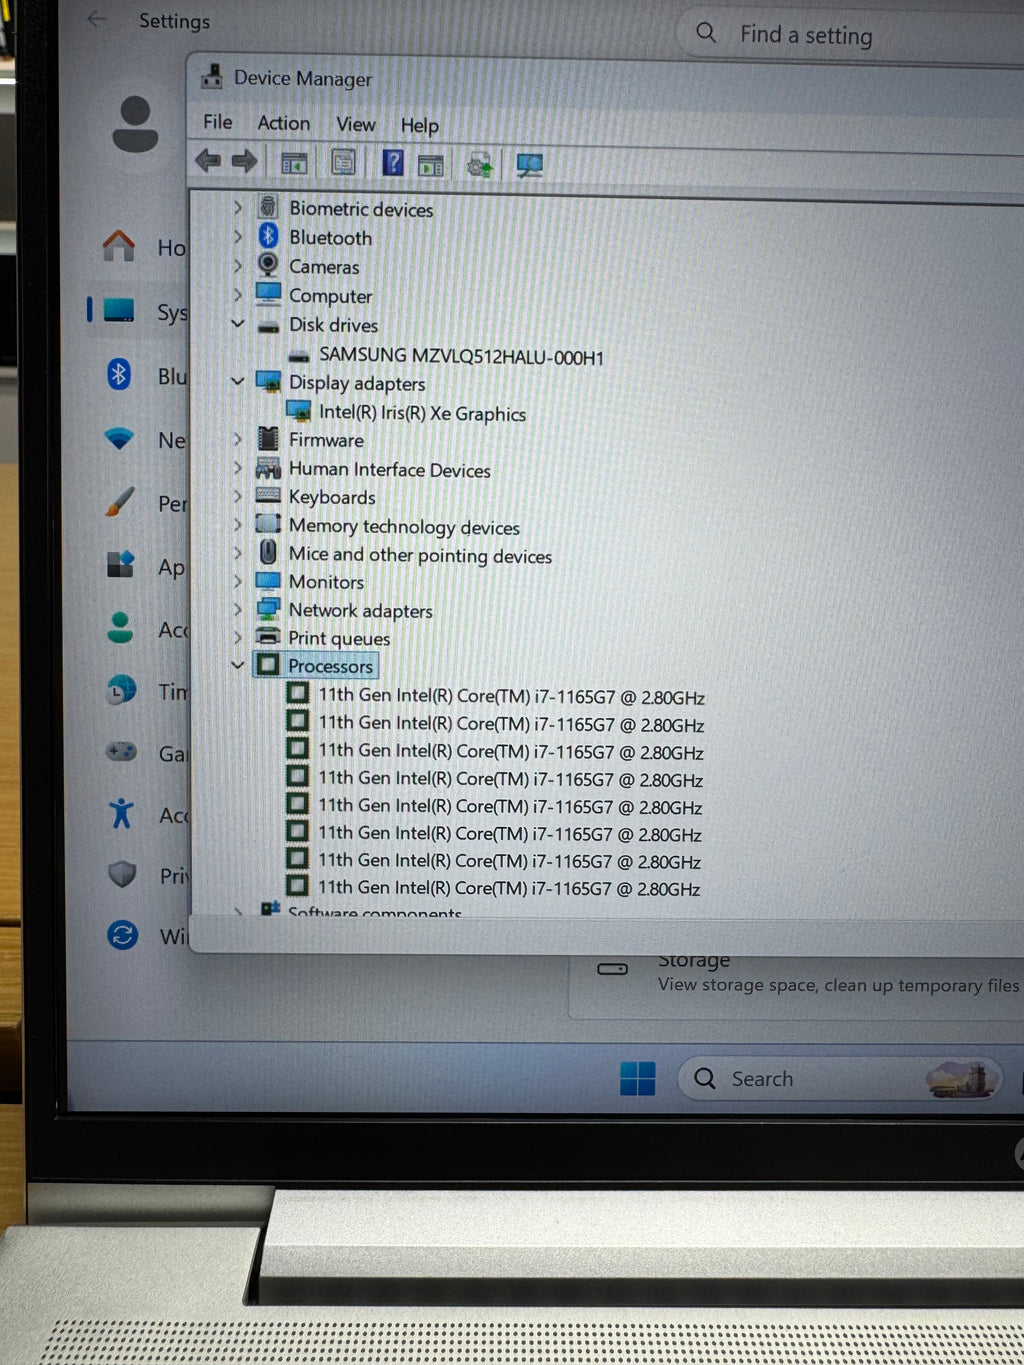Click the Cameras webcam icon
The width and height of the screenshot is (1024, 1365).
(x=268, y=265)
